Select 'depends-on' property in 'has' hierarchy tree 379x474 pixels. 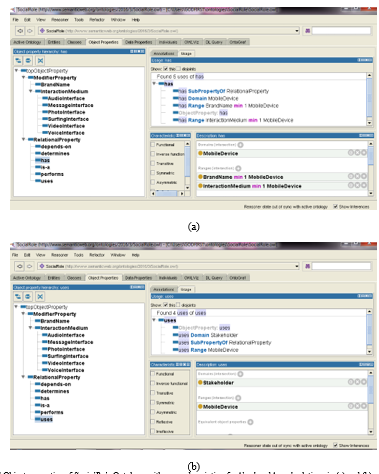pyautogui.click(x=53, y=146)
